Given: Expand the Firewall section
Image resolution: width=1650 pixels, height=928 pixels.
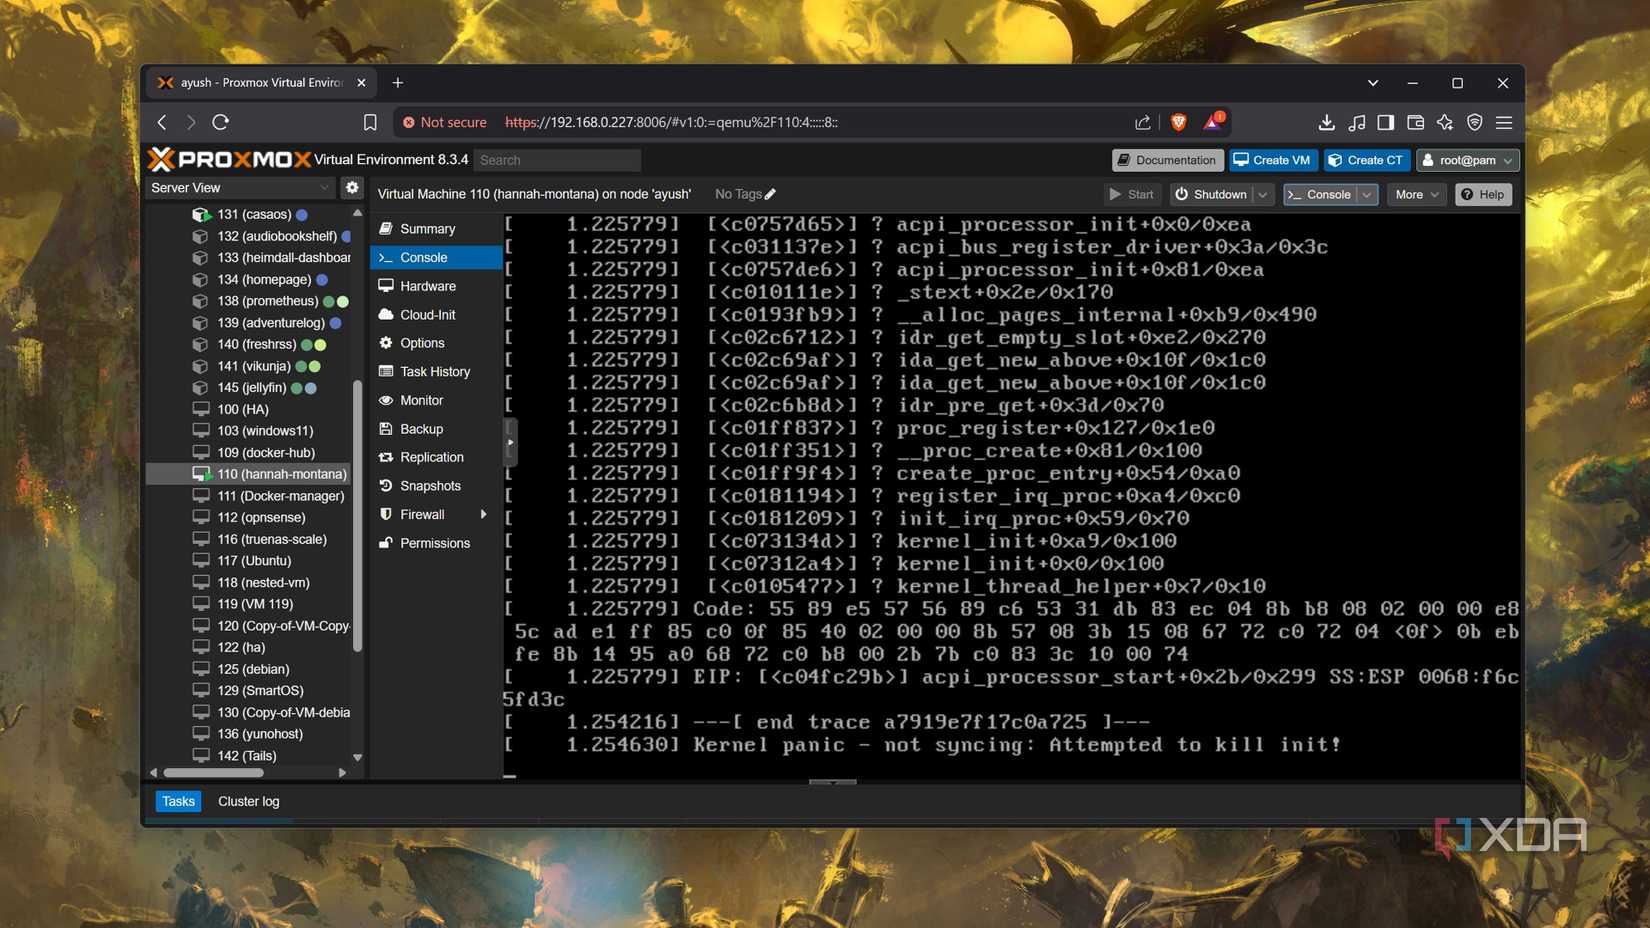Looking at the screenshot, I should [483, 514].
